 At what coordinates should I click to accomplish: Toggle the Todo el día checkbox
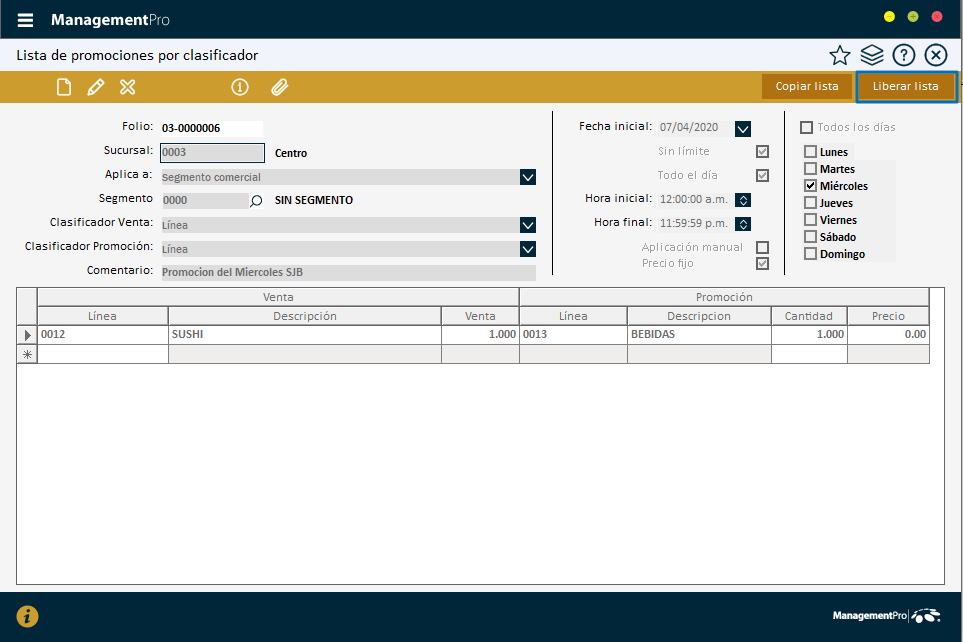[762, 176]
